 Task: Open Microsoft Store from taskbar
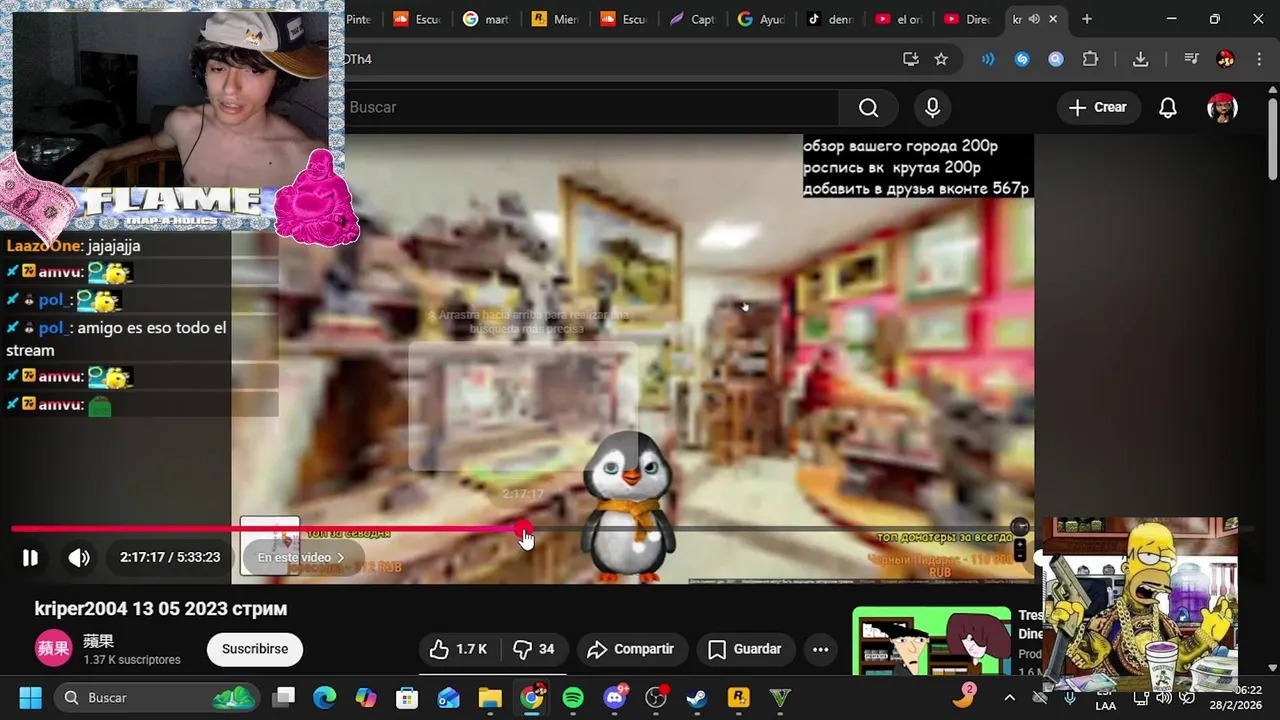406,698
